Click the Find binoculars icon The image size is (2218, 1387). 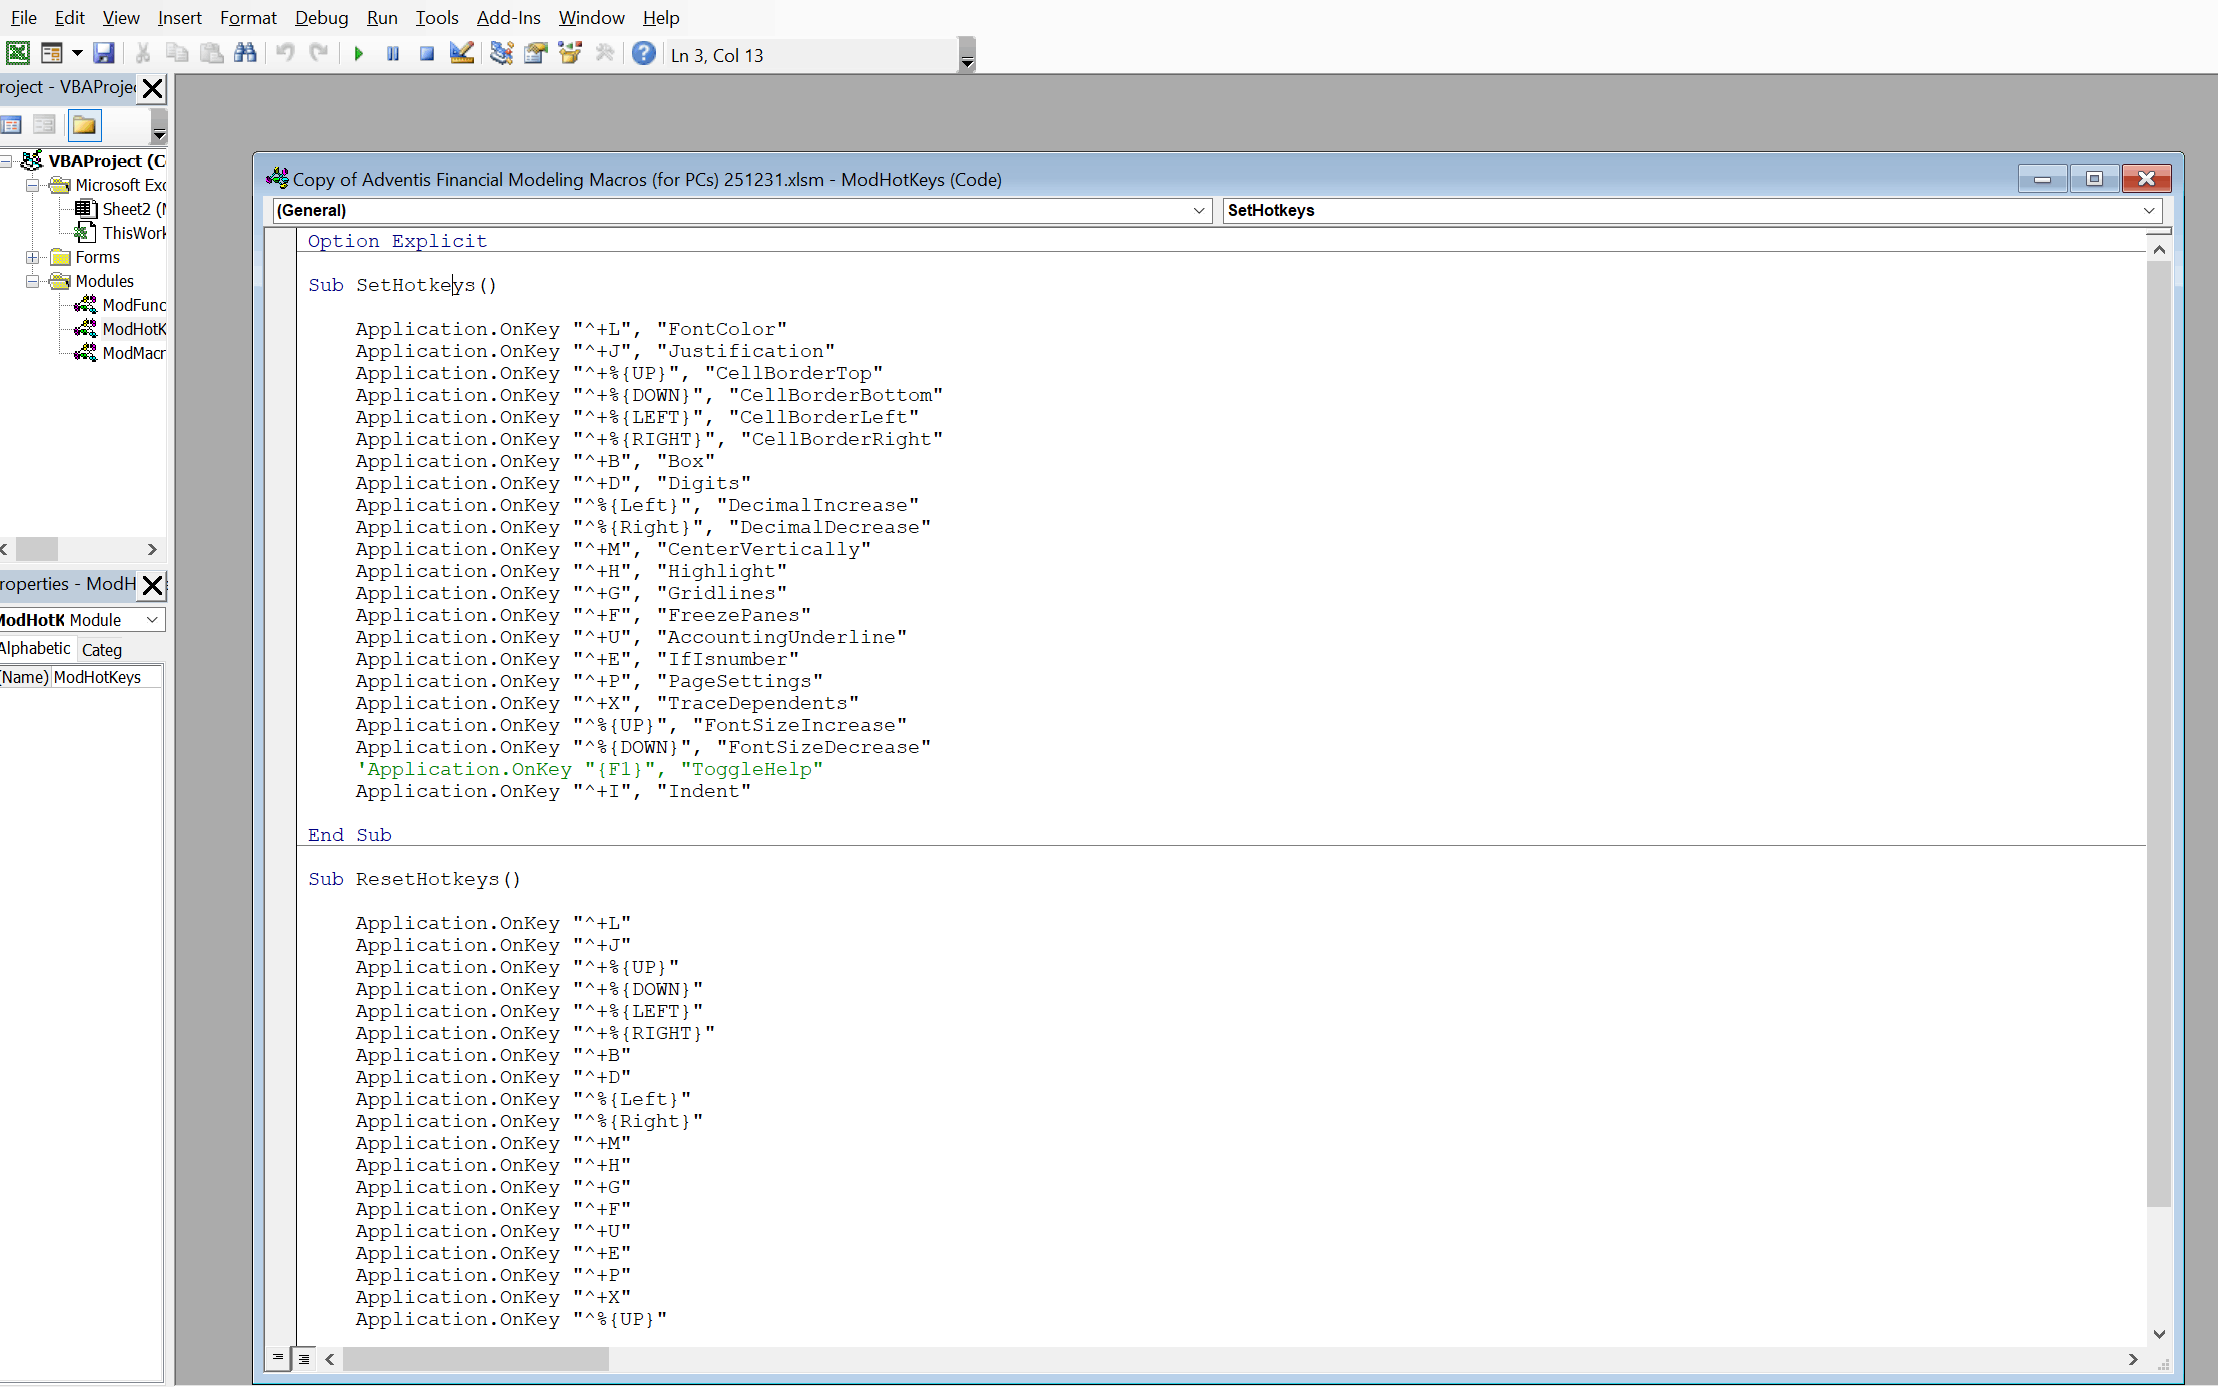click(245, 54)
